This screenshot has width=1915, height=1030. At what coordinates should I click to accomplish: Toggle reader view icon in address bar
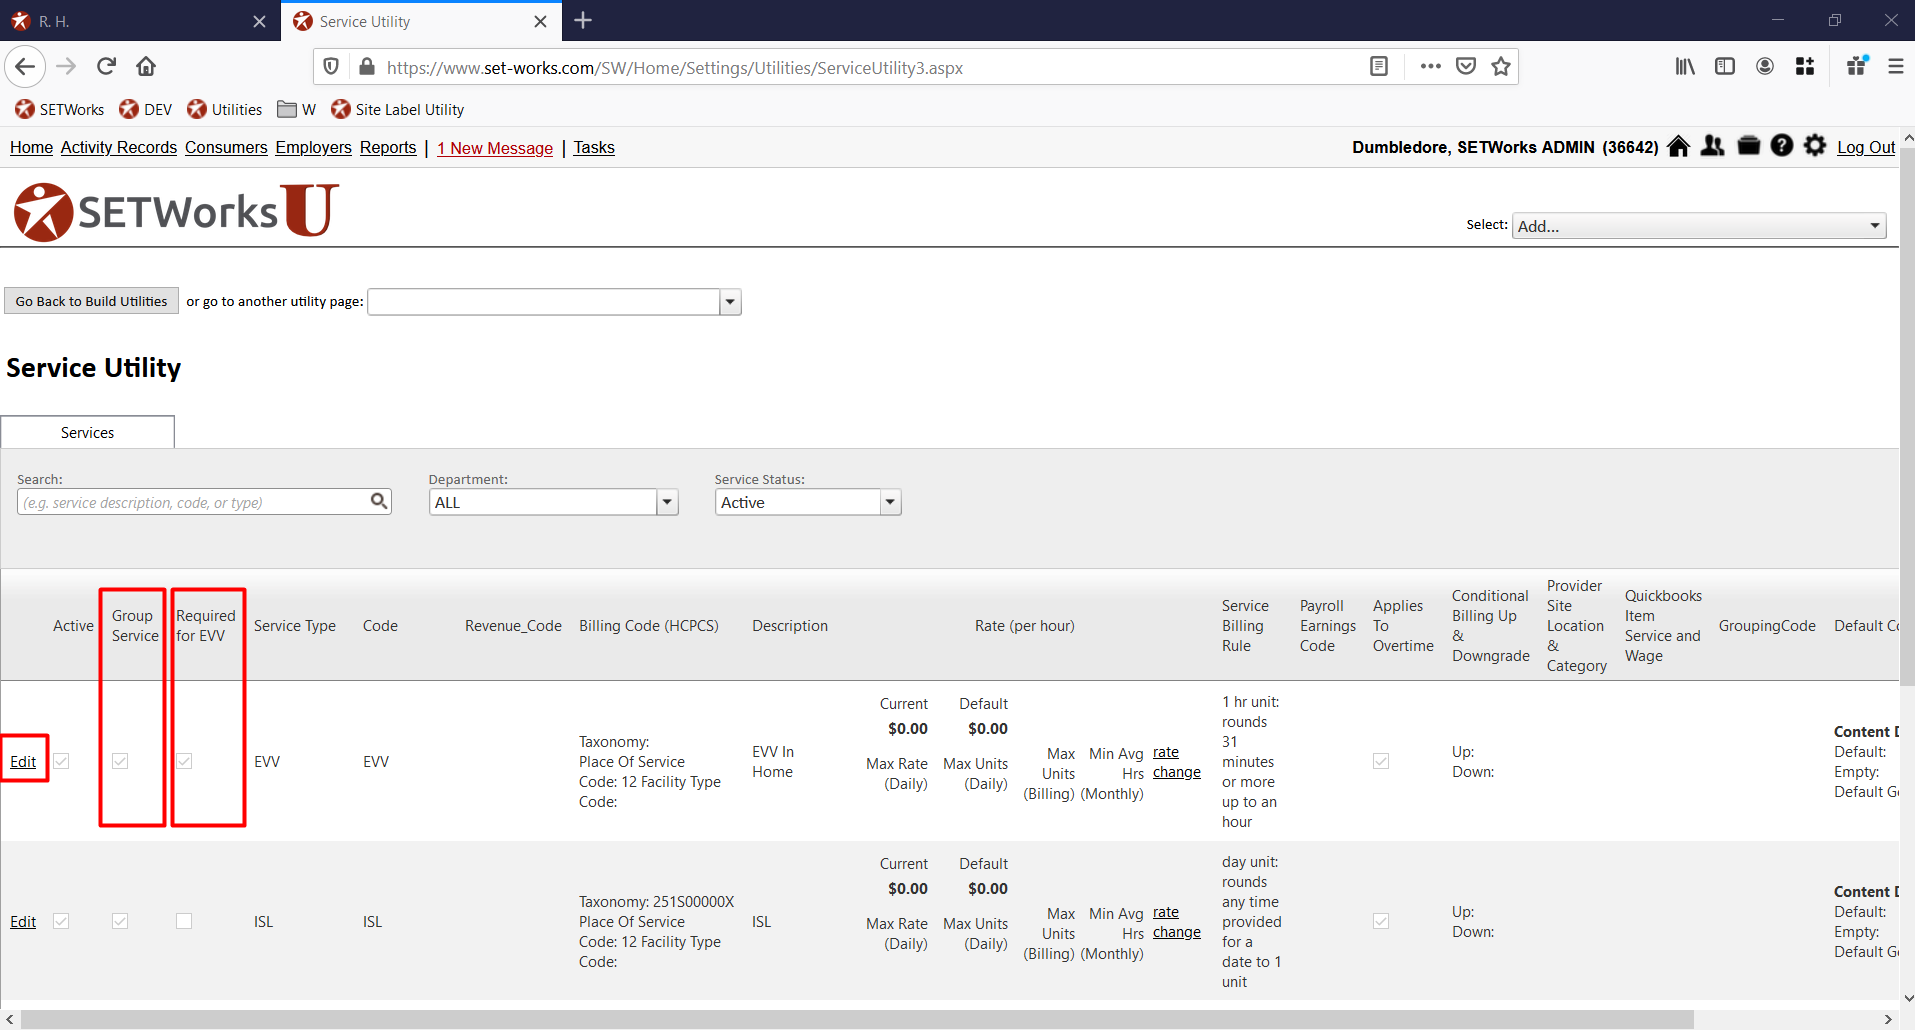point(1379,67)
